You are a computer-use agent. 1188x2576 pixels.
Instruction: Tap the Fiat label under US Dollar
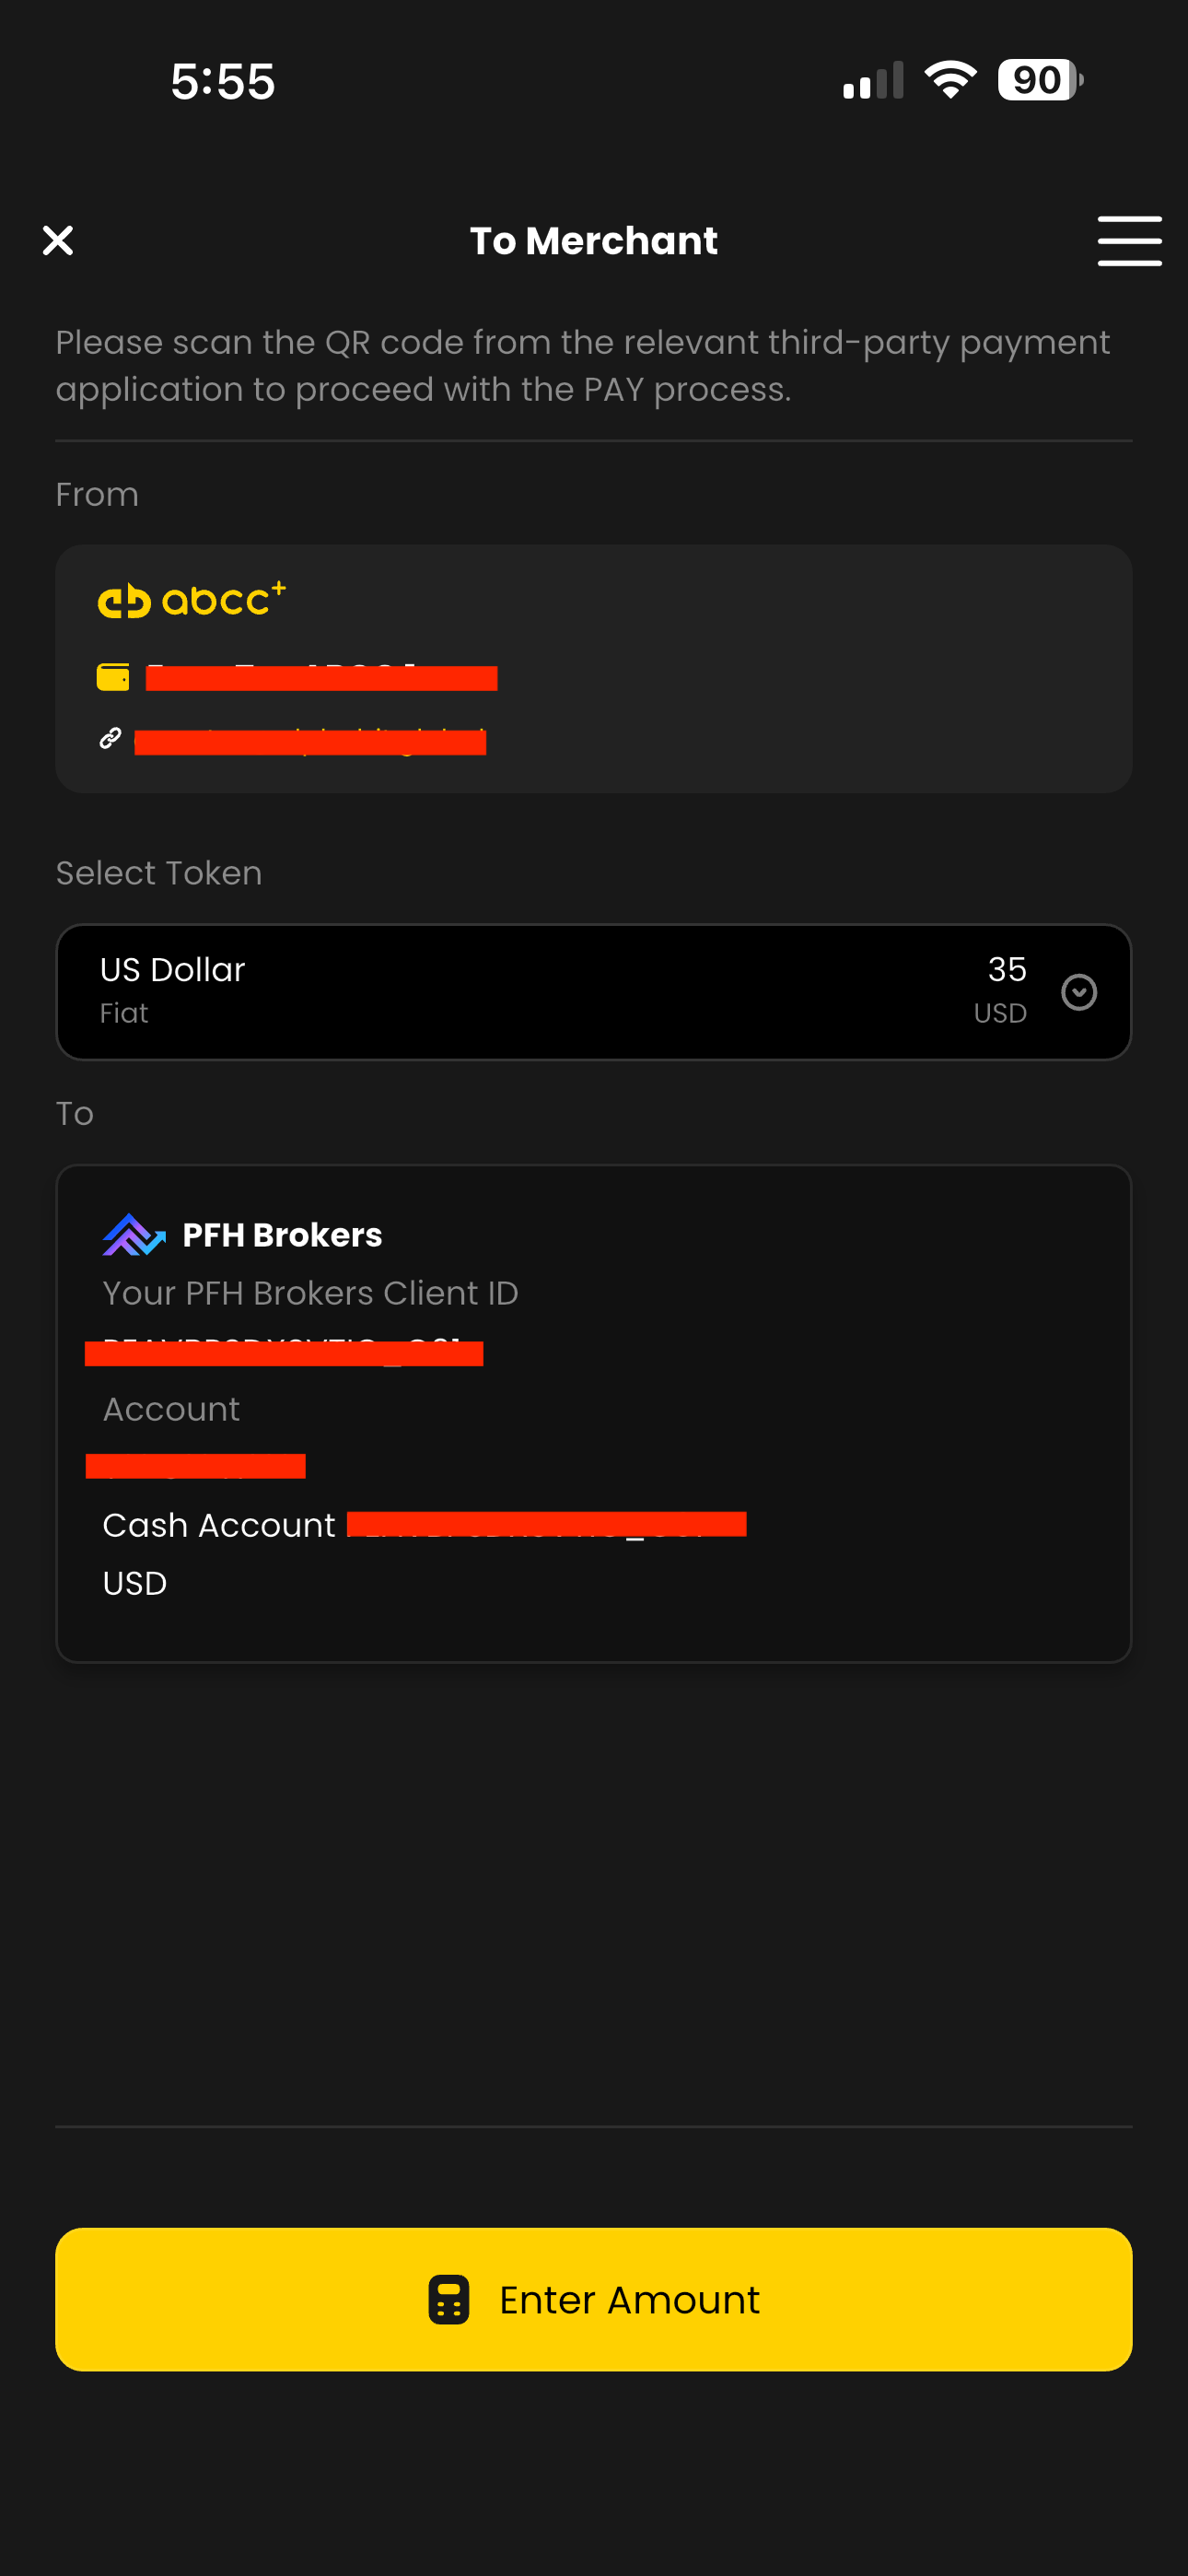click(124, 1013)
